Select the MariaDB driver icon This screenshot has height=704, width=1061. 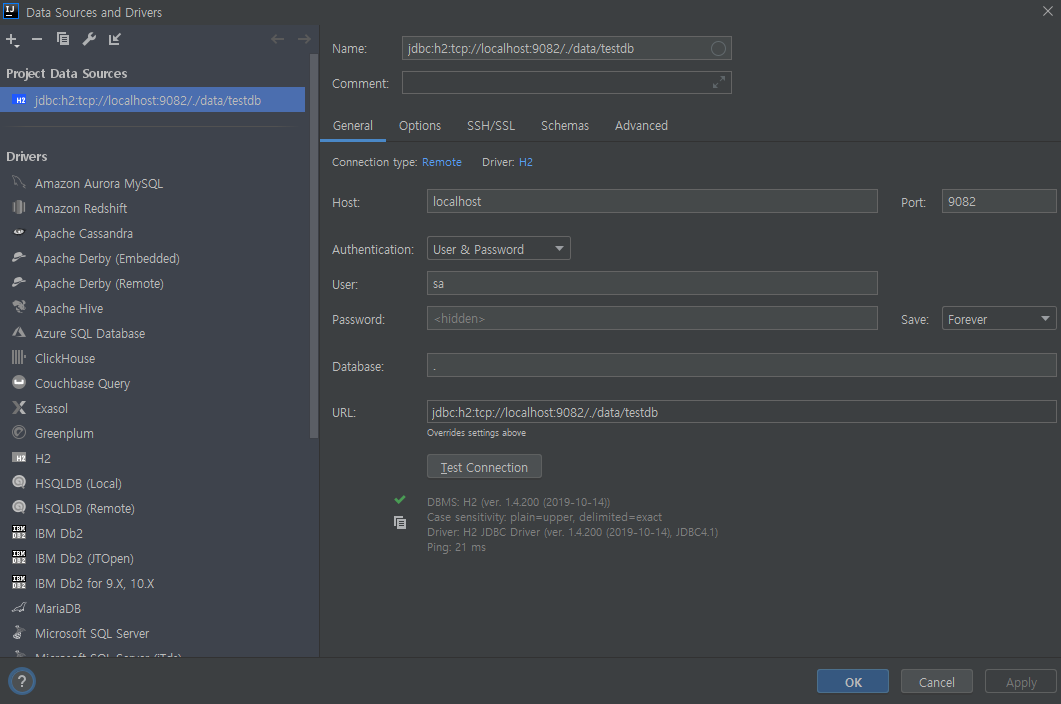pyautogui.click(x=19, y=609)
